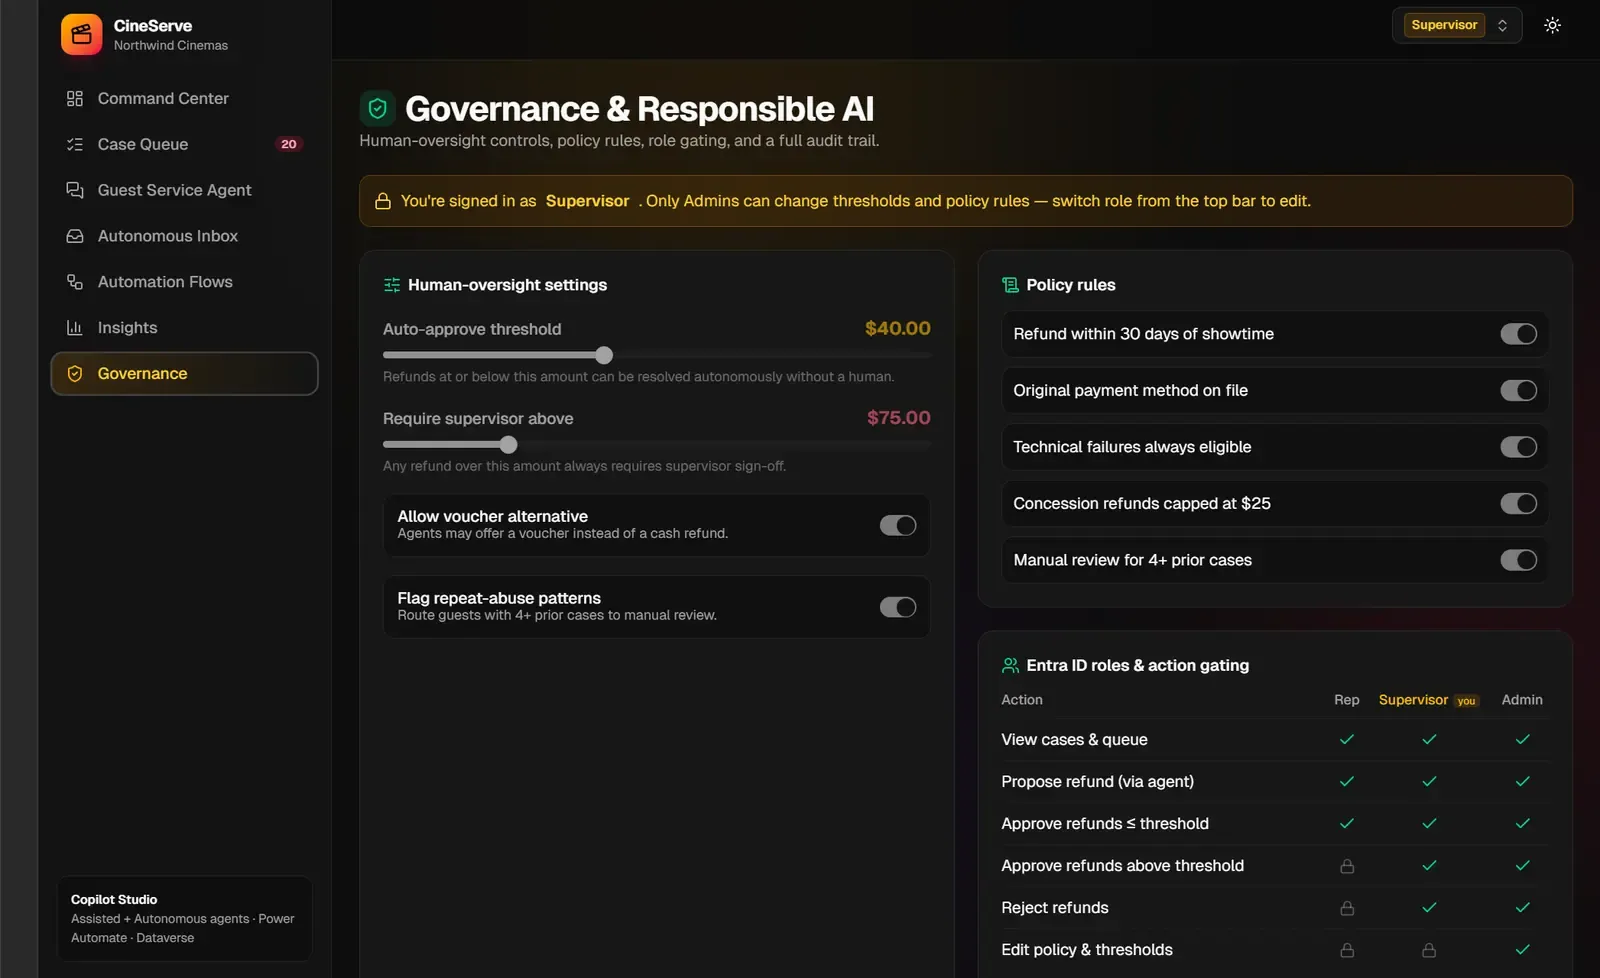
Task: Click the Supervisor lock icon for Edit policy & thresholds
Action: (x=1429, y=950)
